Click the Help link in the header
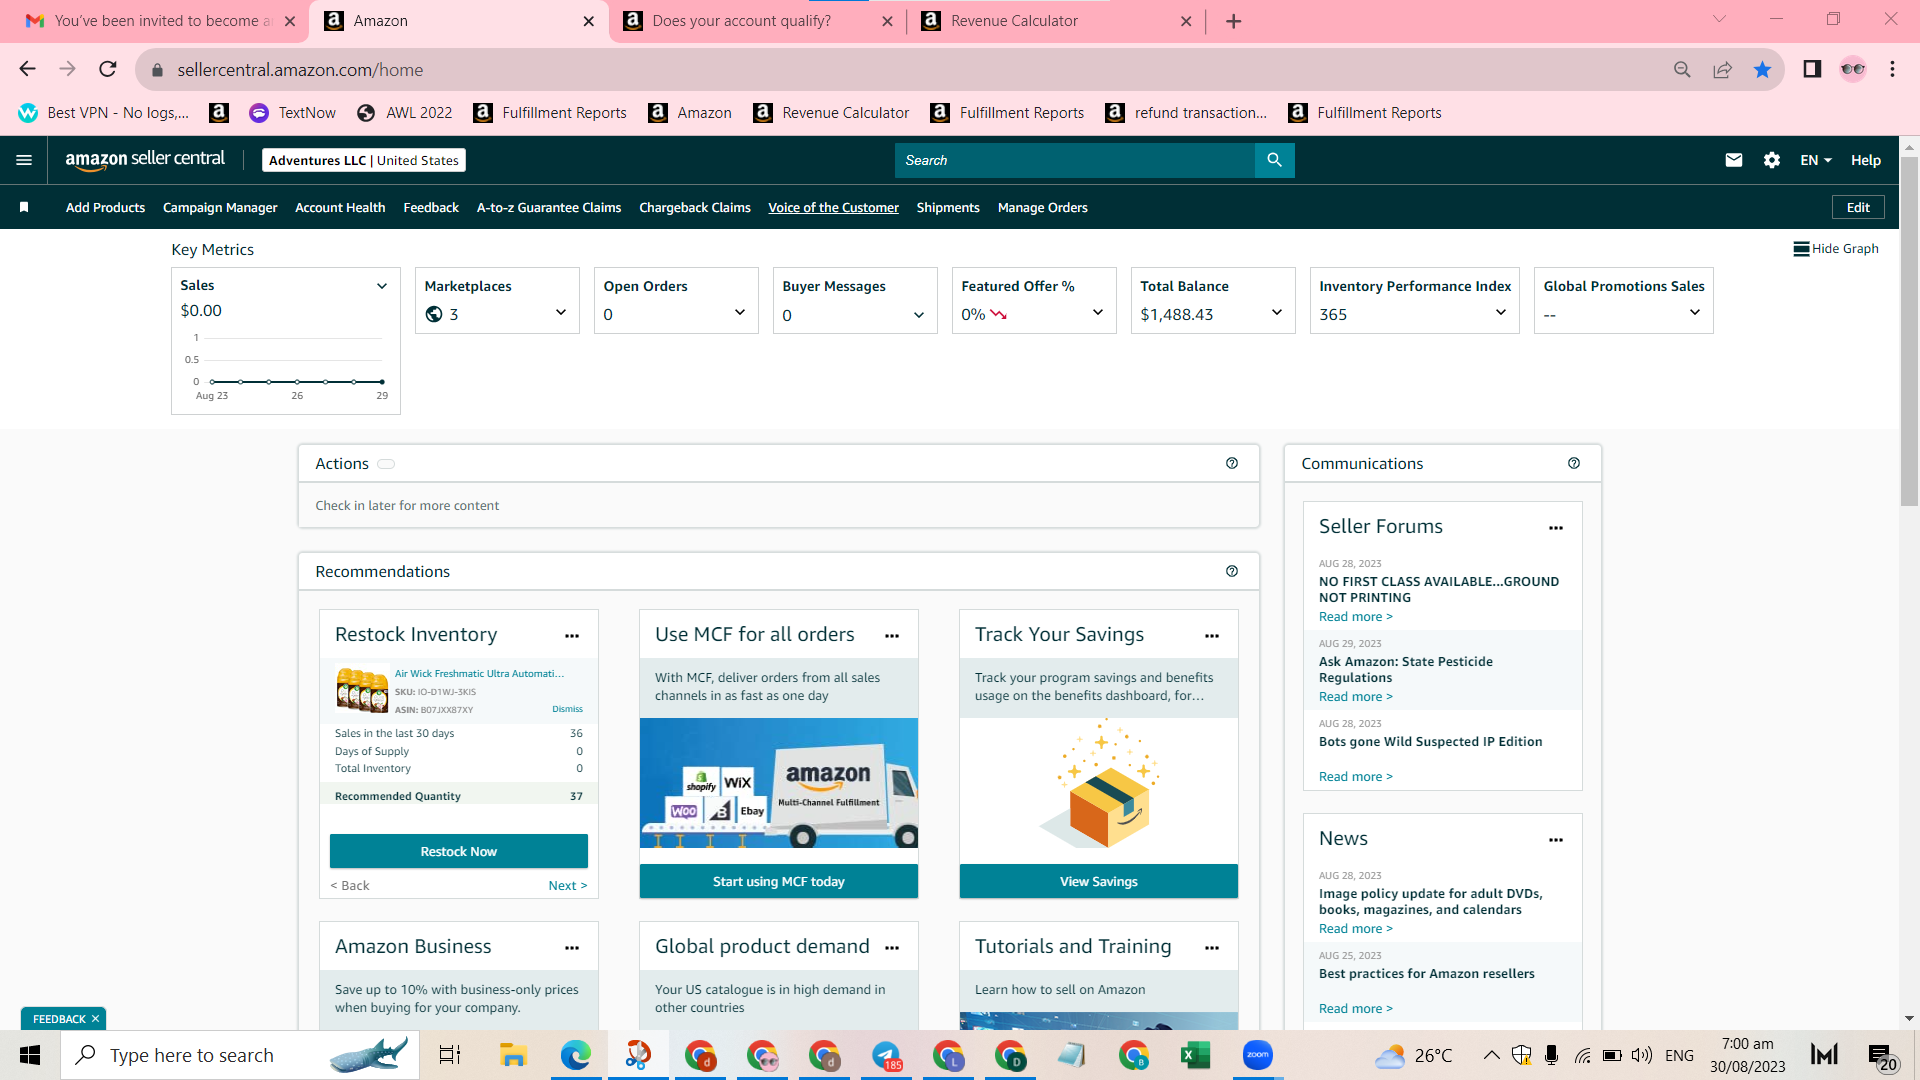1920x1080 pixels. 1866,160
